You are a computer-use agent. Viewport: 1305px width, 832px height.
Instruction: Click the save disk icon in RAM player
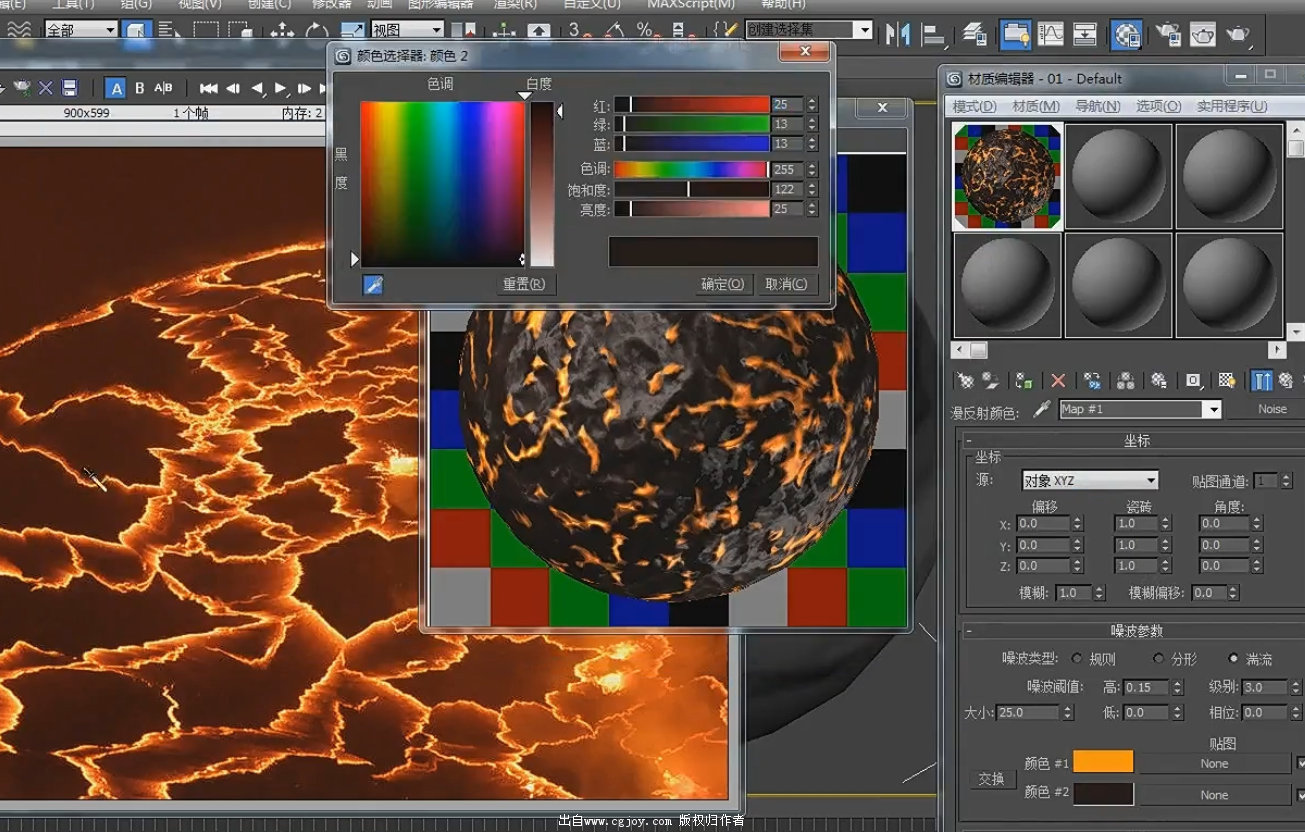(70, 88)
